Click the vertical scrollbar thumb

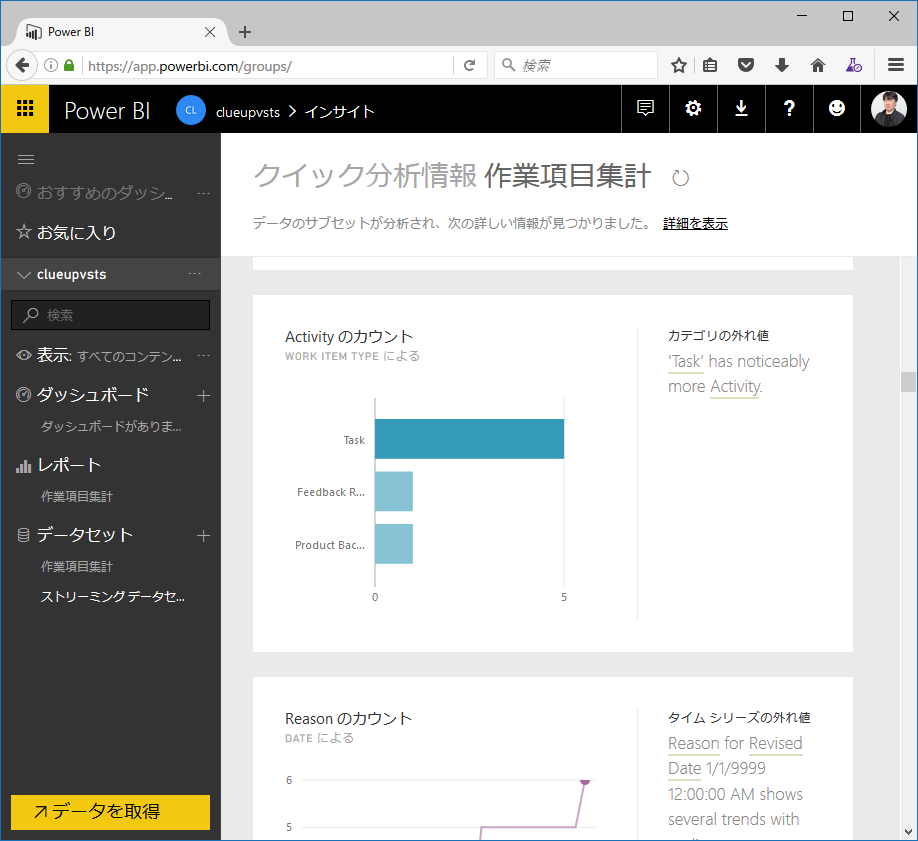907,382
